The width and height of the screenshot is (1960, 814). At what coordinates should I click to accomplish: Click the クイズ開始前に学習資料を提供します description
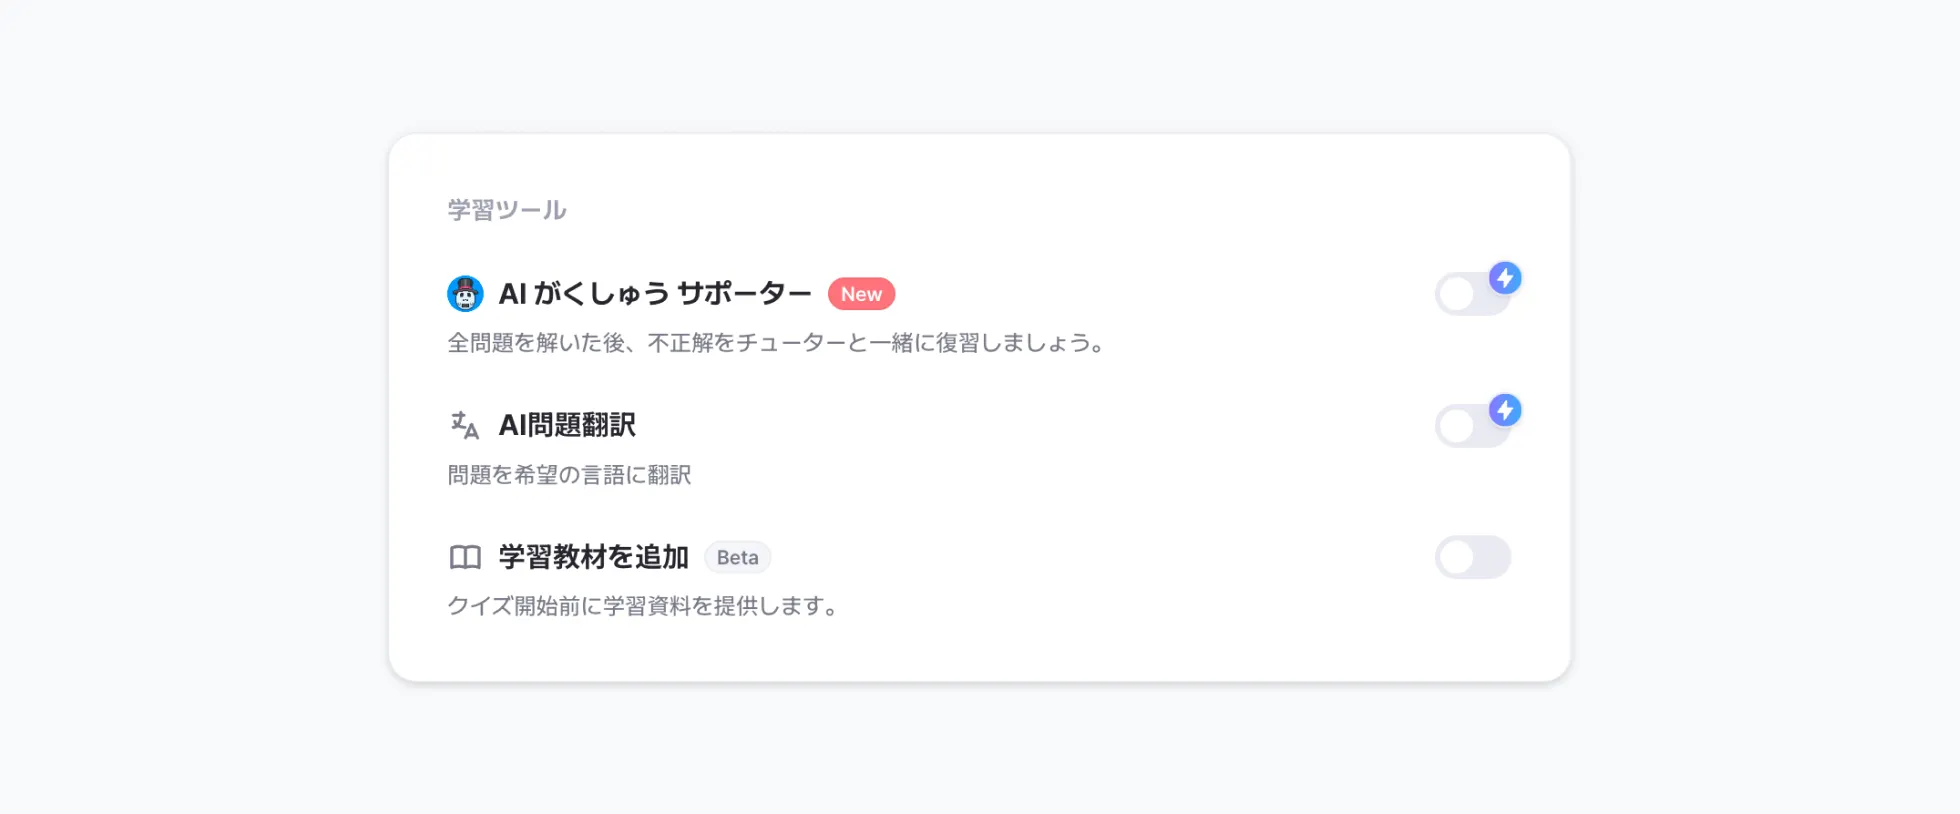coord(642,606)
